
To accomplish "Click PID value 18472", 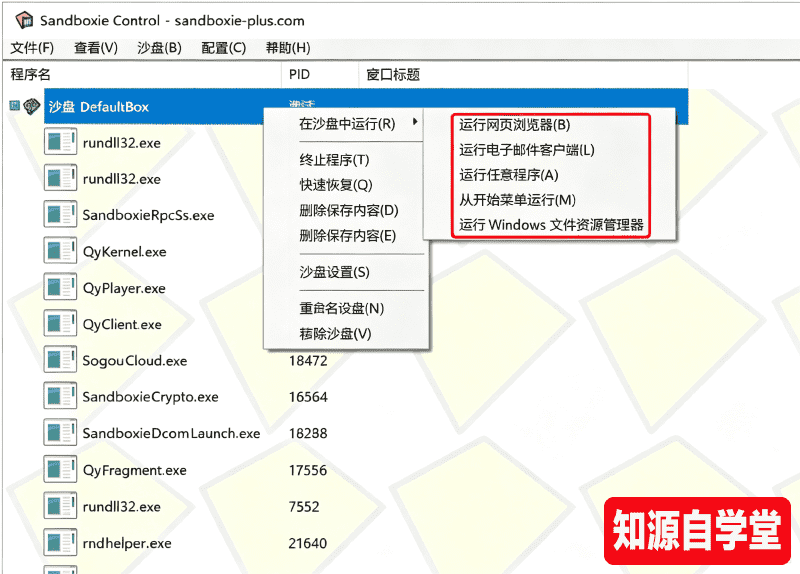I will click(x=308, y=360).
